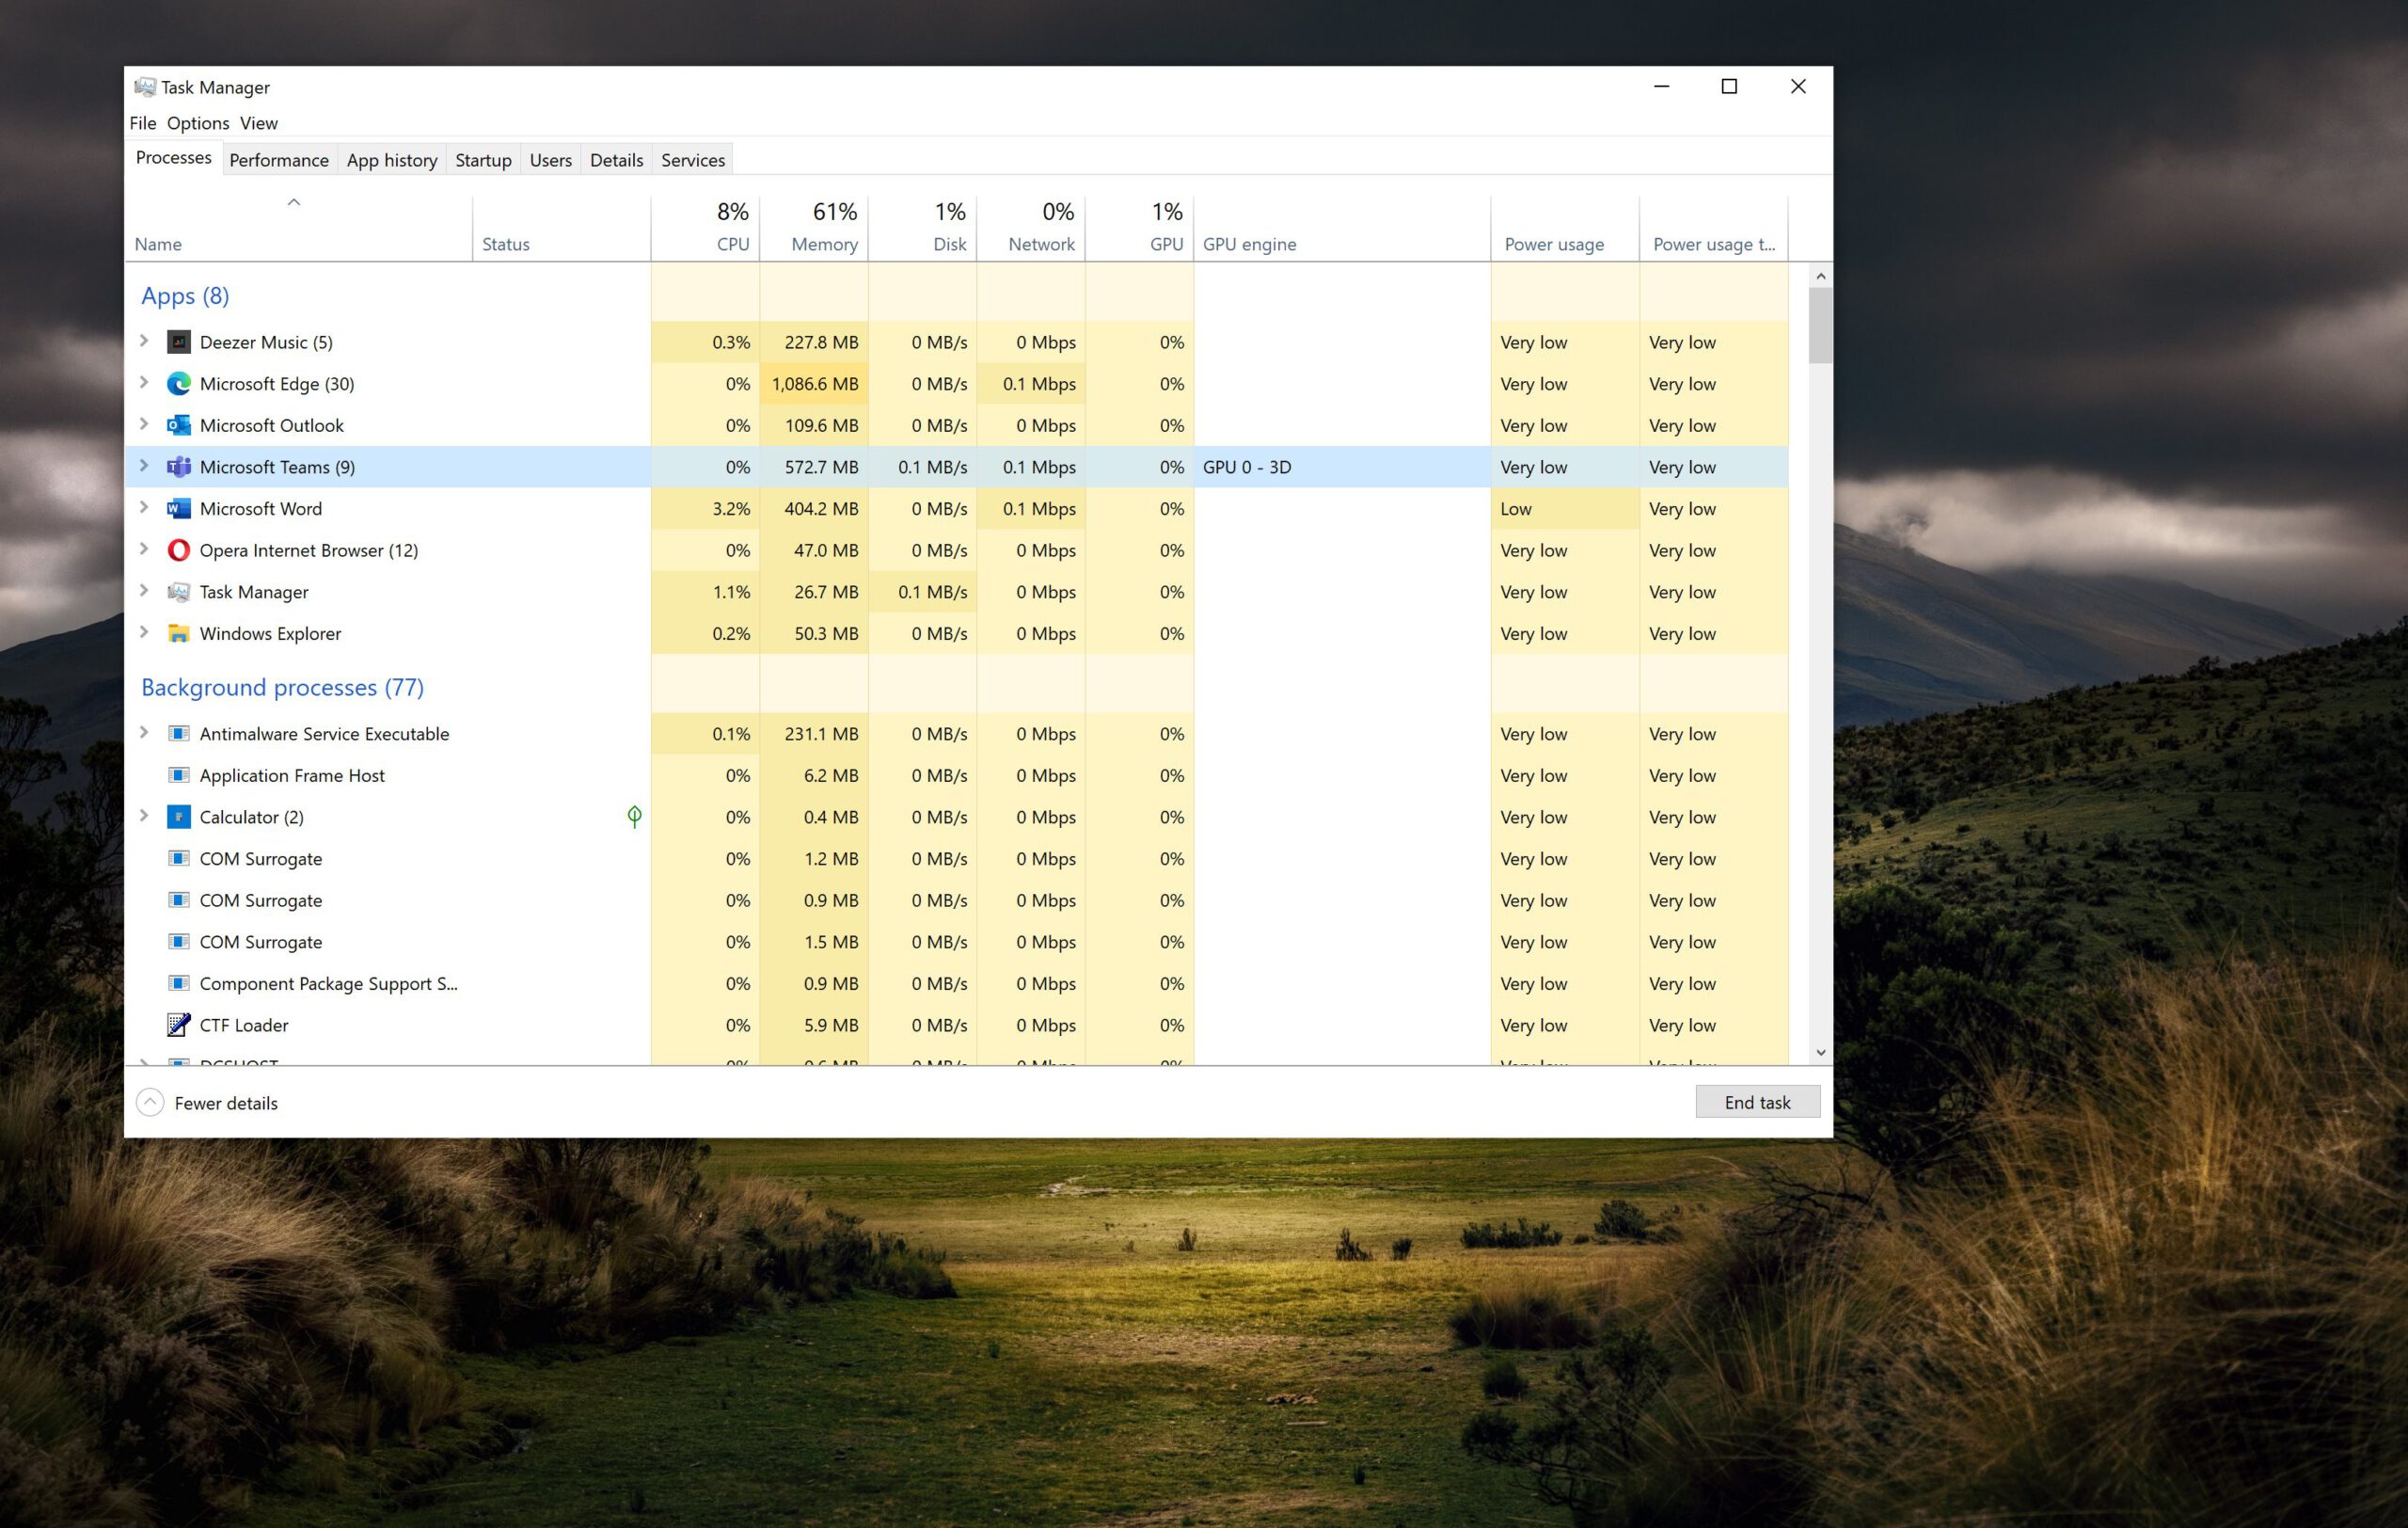Click Microsoft Edge memory value 1,086.6 MB
Viewport: 2408px width, 1528px height.
pos(814,384)
